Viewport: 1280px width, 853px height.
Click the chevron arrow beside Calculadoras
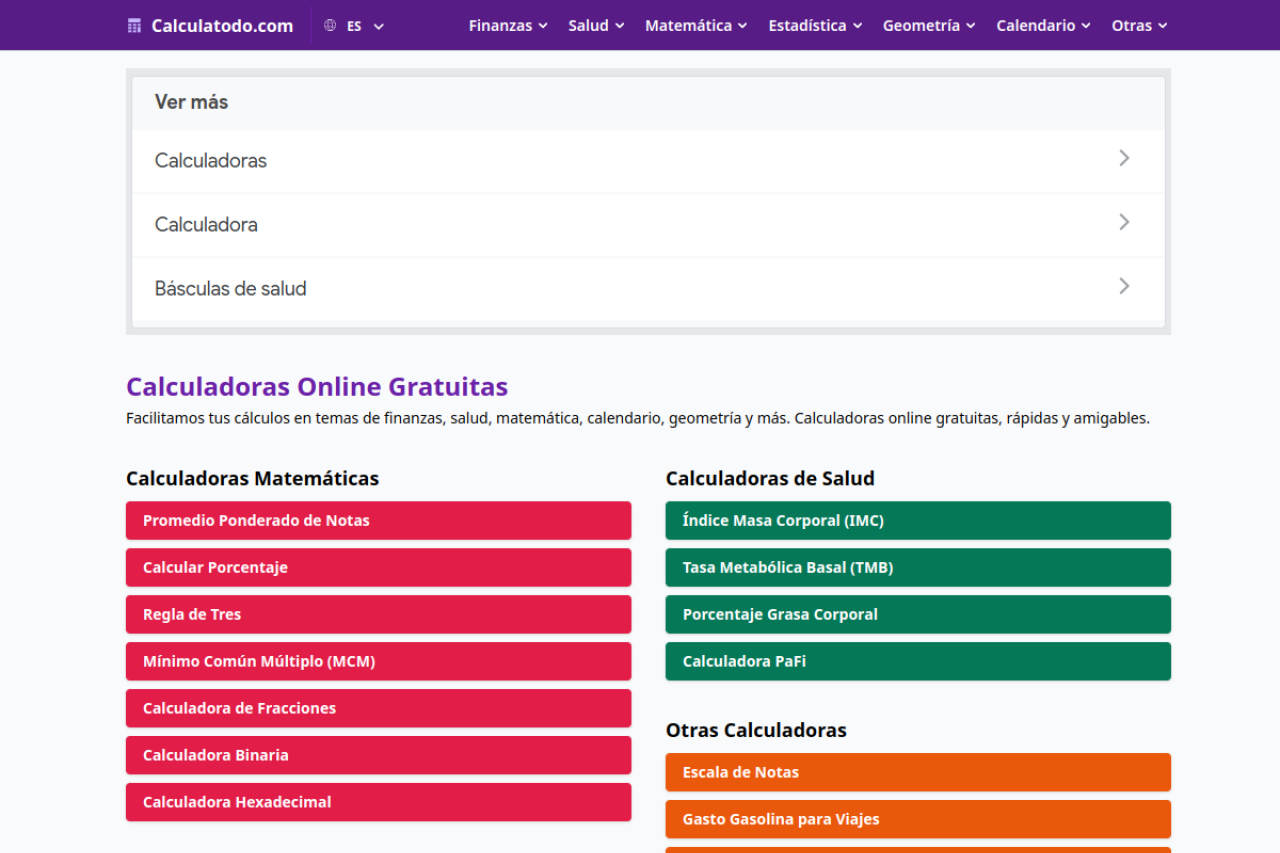[1124, 158]
